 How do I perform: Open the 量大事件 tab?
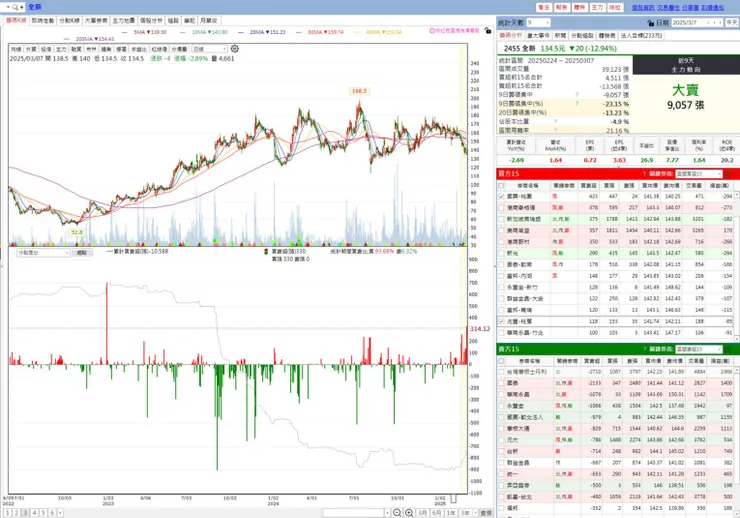pos(538,35)
